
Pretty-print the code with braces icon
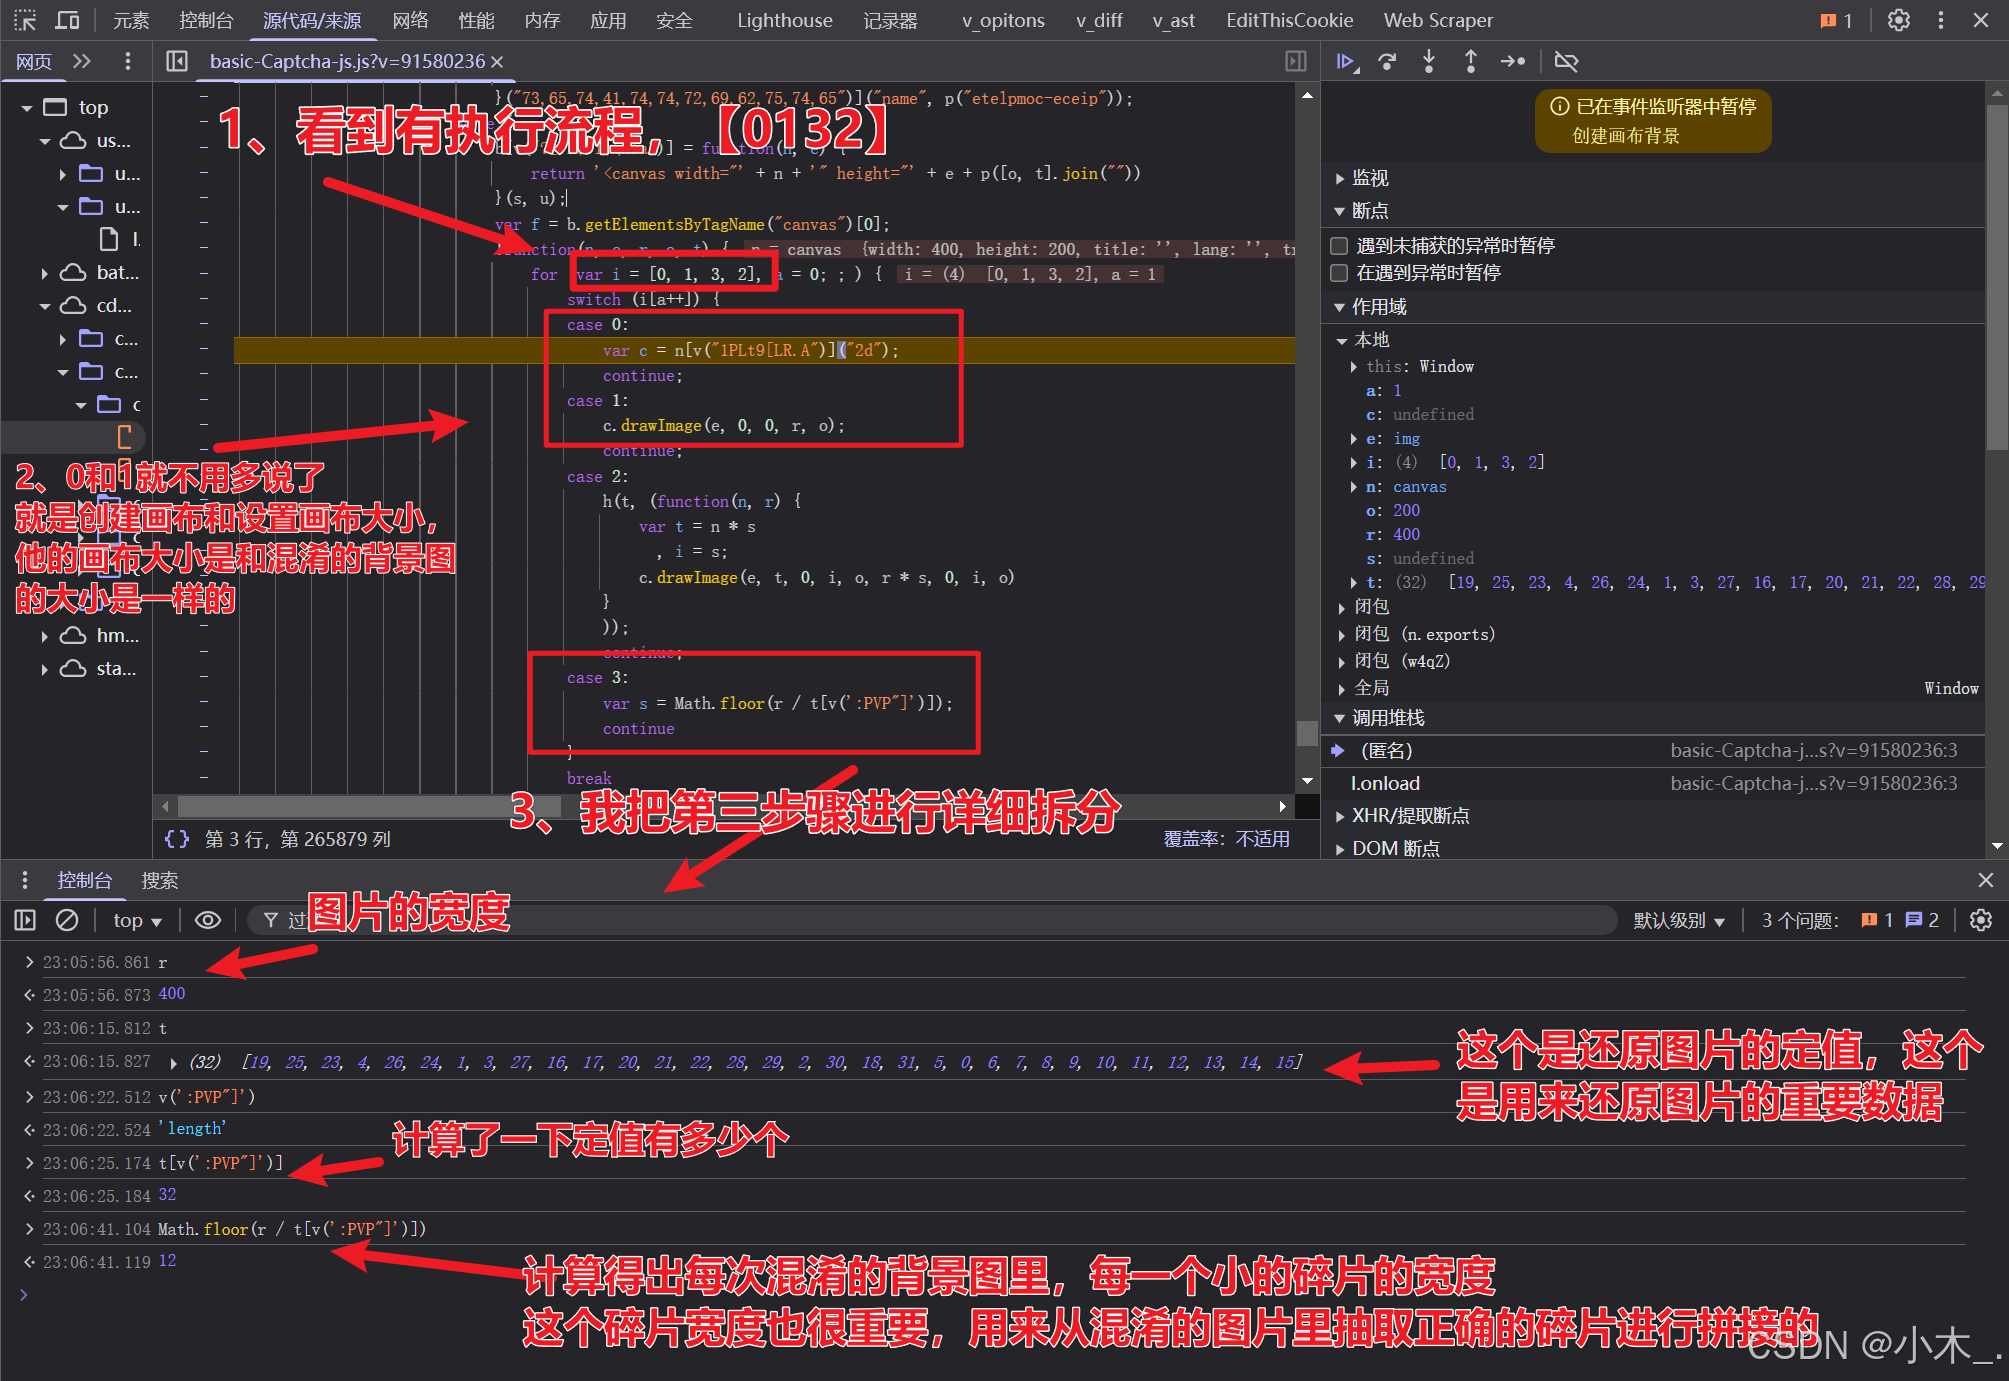(177, 839)
